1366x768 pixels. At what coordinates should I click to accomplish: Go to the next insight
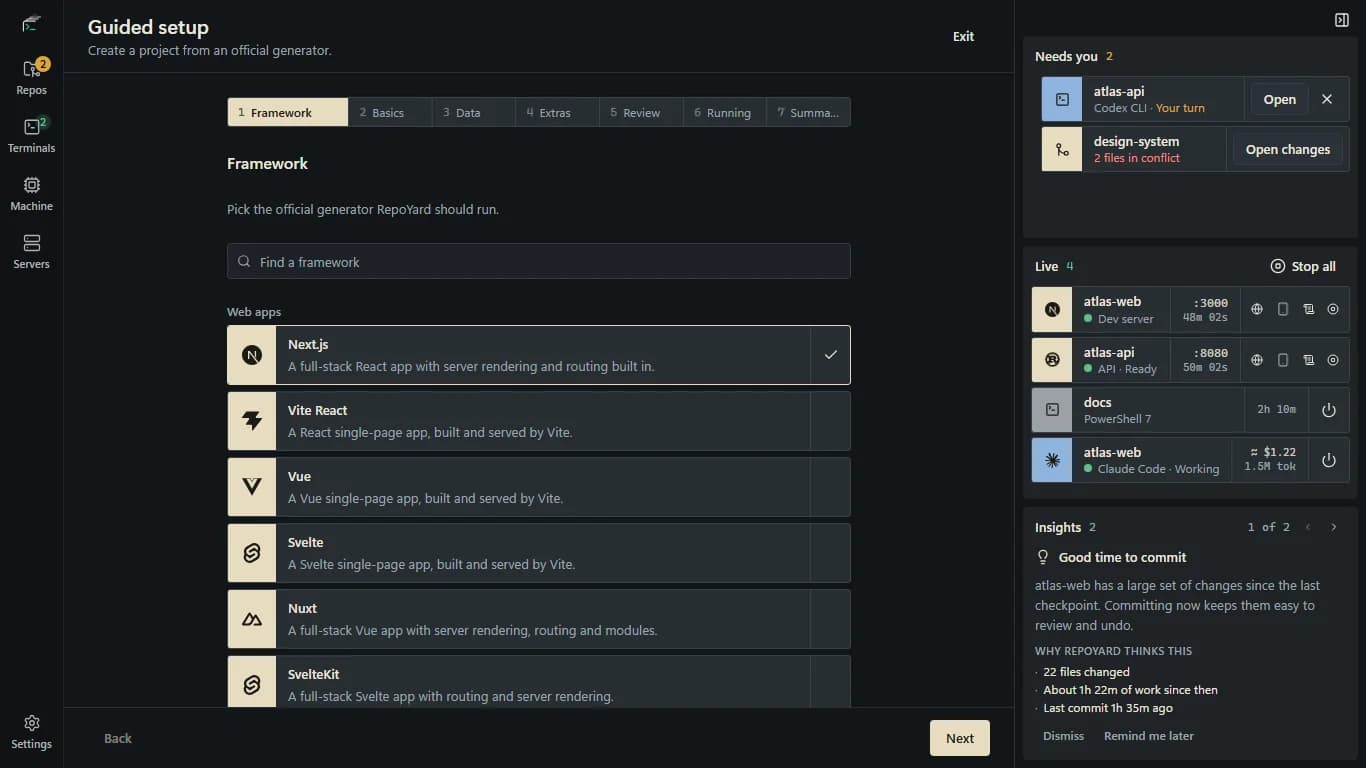[x=1333, y=527]
